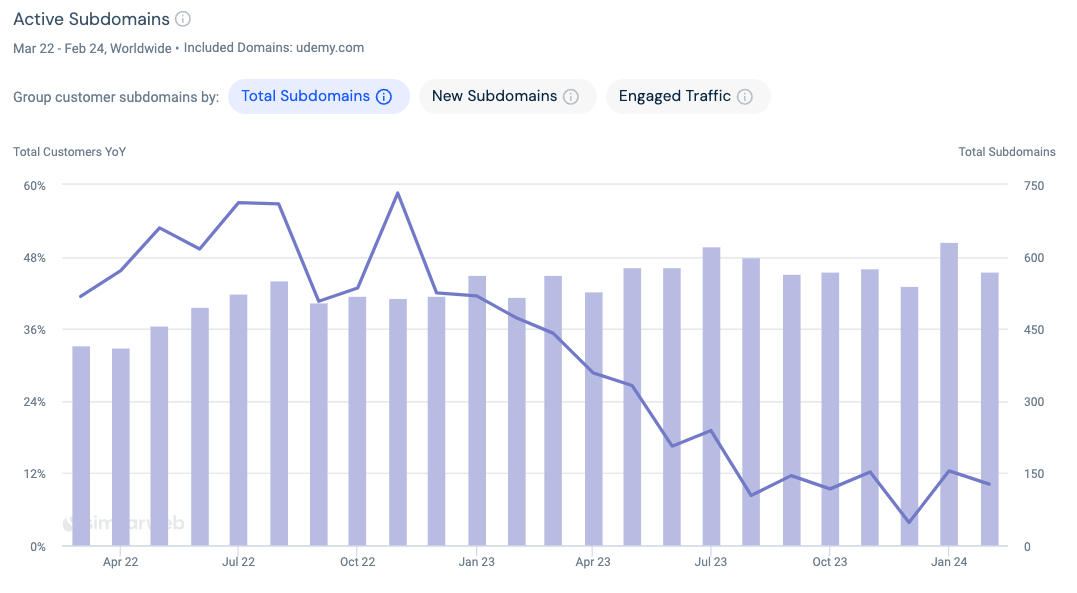The width and height of the screenshot is (1077, 593).
Task: Click the Oct 23 bar in chart
Action: click(830, 410)
